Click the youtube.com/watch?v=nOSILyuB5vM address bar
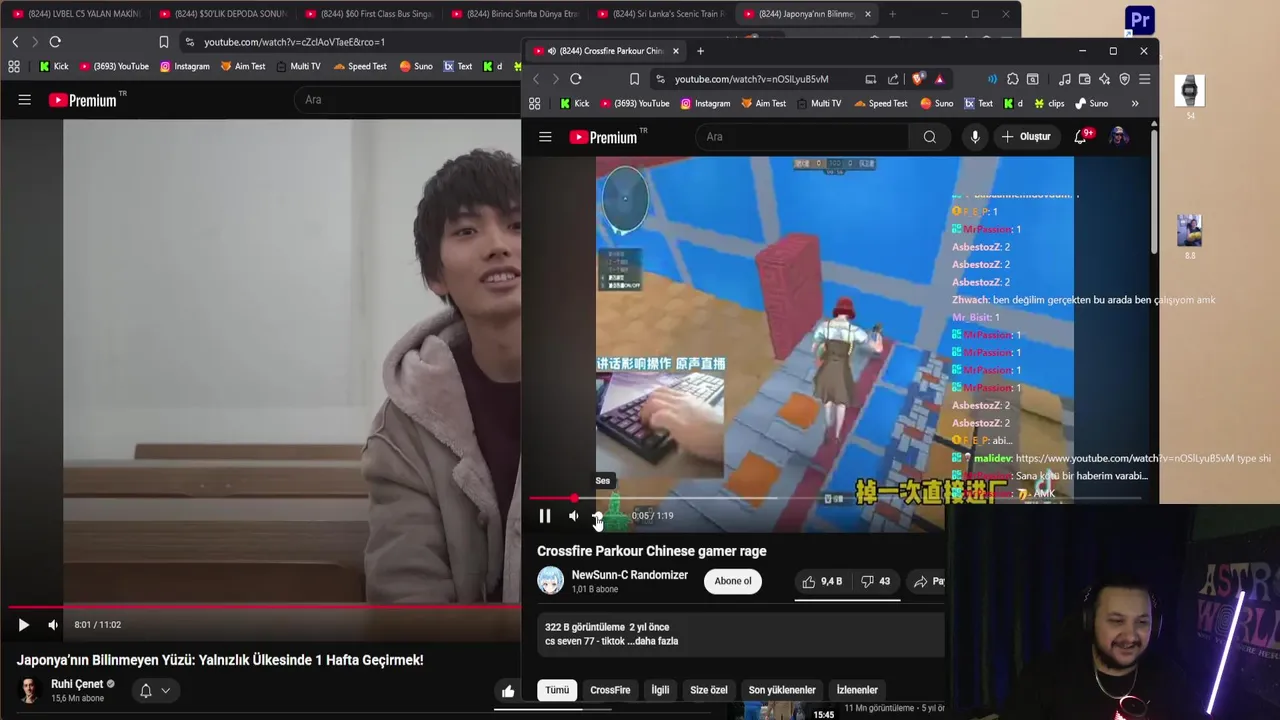 pos(751,79)
